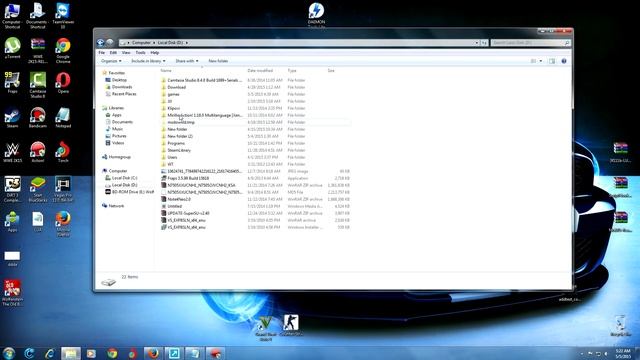
Task: Open the change-view options dropdown arrow
Action: click(541, 61)
